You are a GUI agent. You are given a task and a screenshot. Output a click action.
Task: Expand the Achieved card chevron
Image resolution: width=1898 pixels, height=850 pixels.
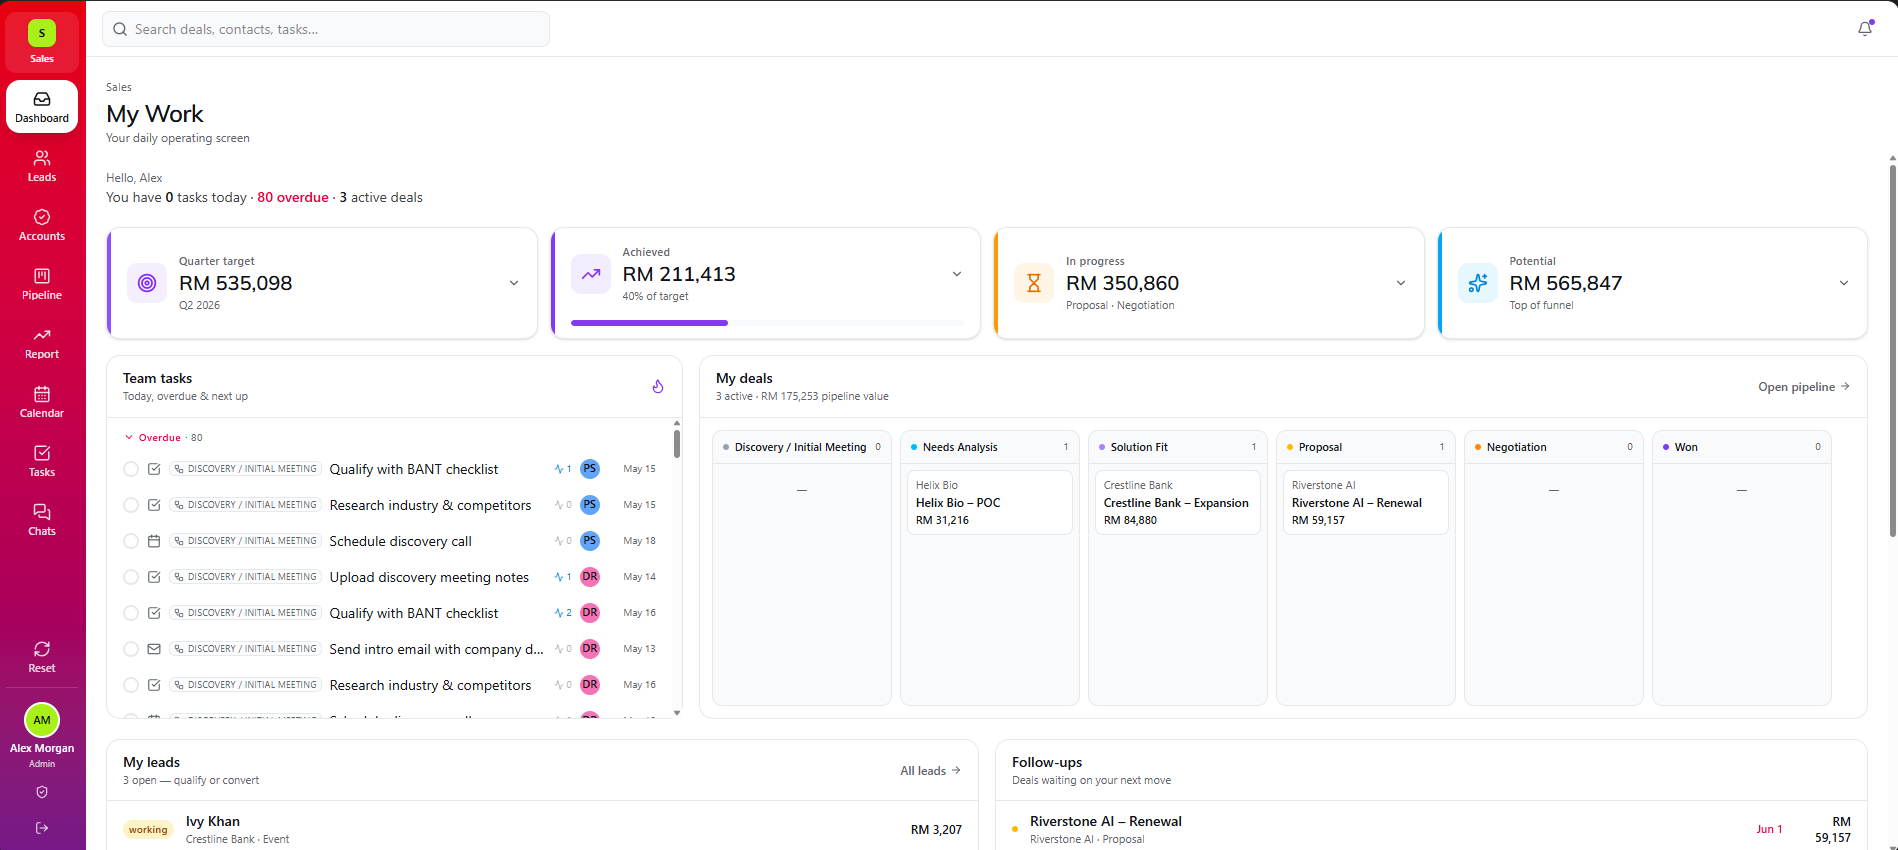click(957, 274)
